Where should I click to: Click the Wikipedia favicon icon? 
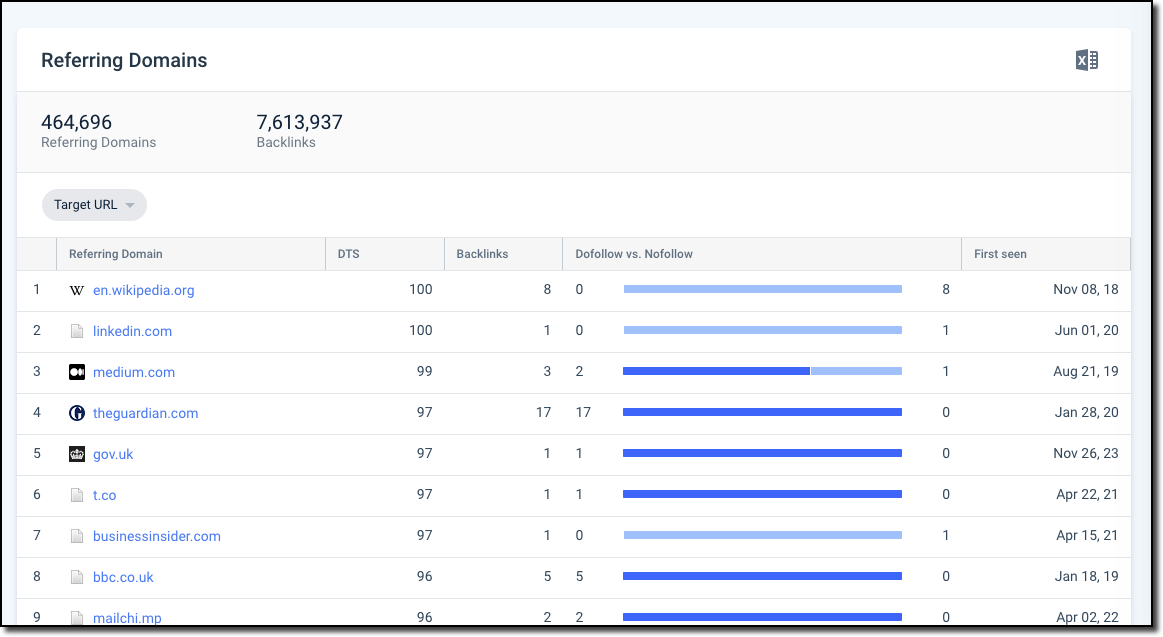(76, 290)
